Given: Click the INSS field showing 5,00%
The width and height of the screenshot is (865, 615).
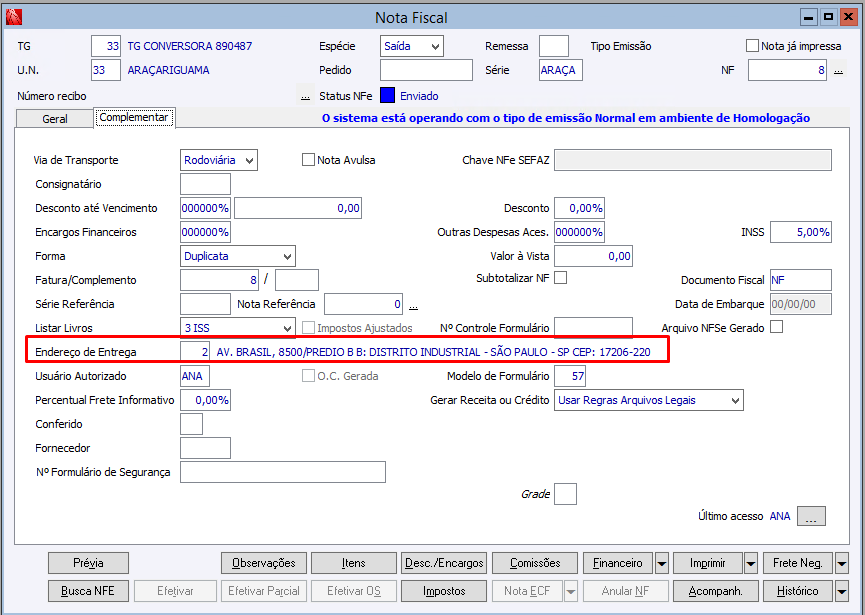Looking at the screenshot, I should tap(801, 232).
